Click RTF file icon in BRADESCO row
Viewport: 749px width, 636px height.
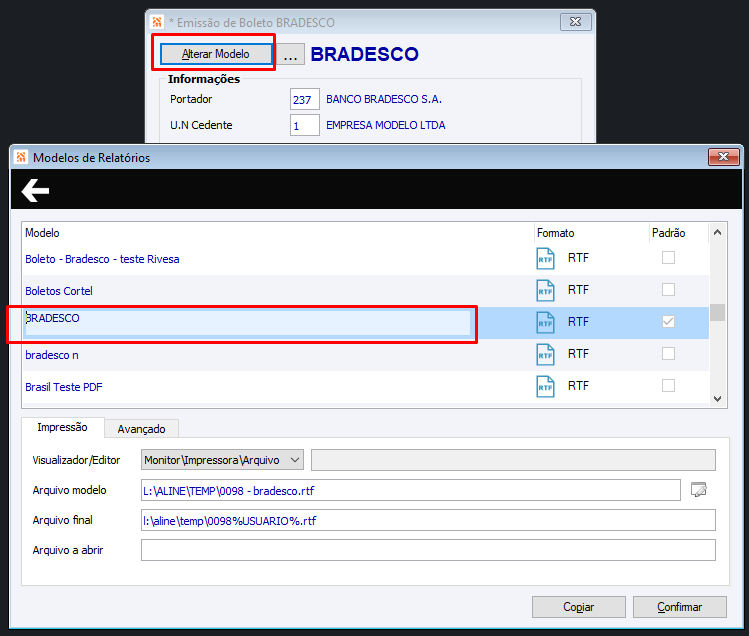545,323
